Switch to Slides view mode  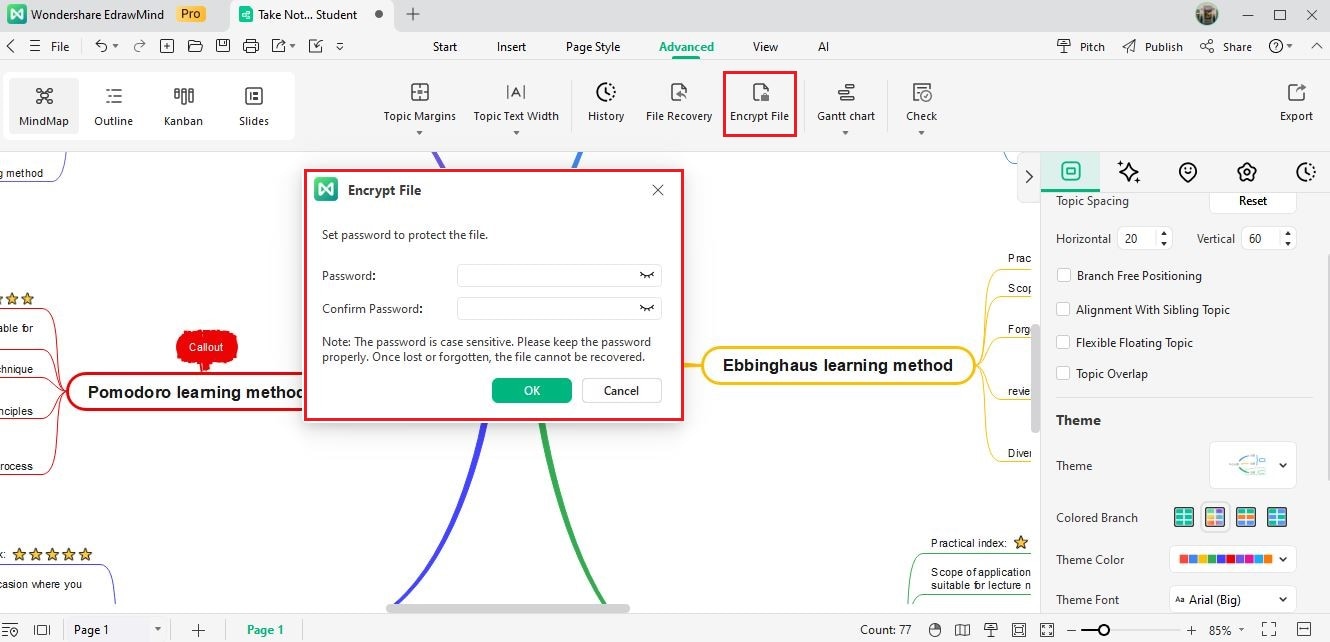click(x=253, y=106)
